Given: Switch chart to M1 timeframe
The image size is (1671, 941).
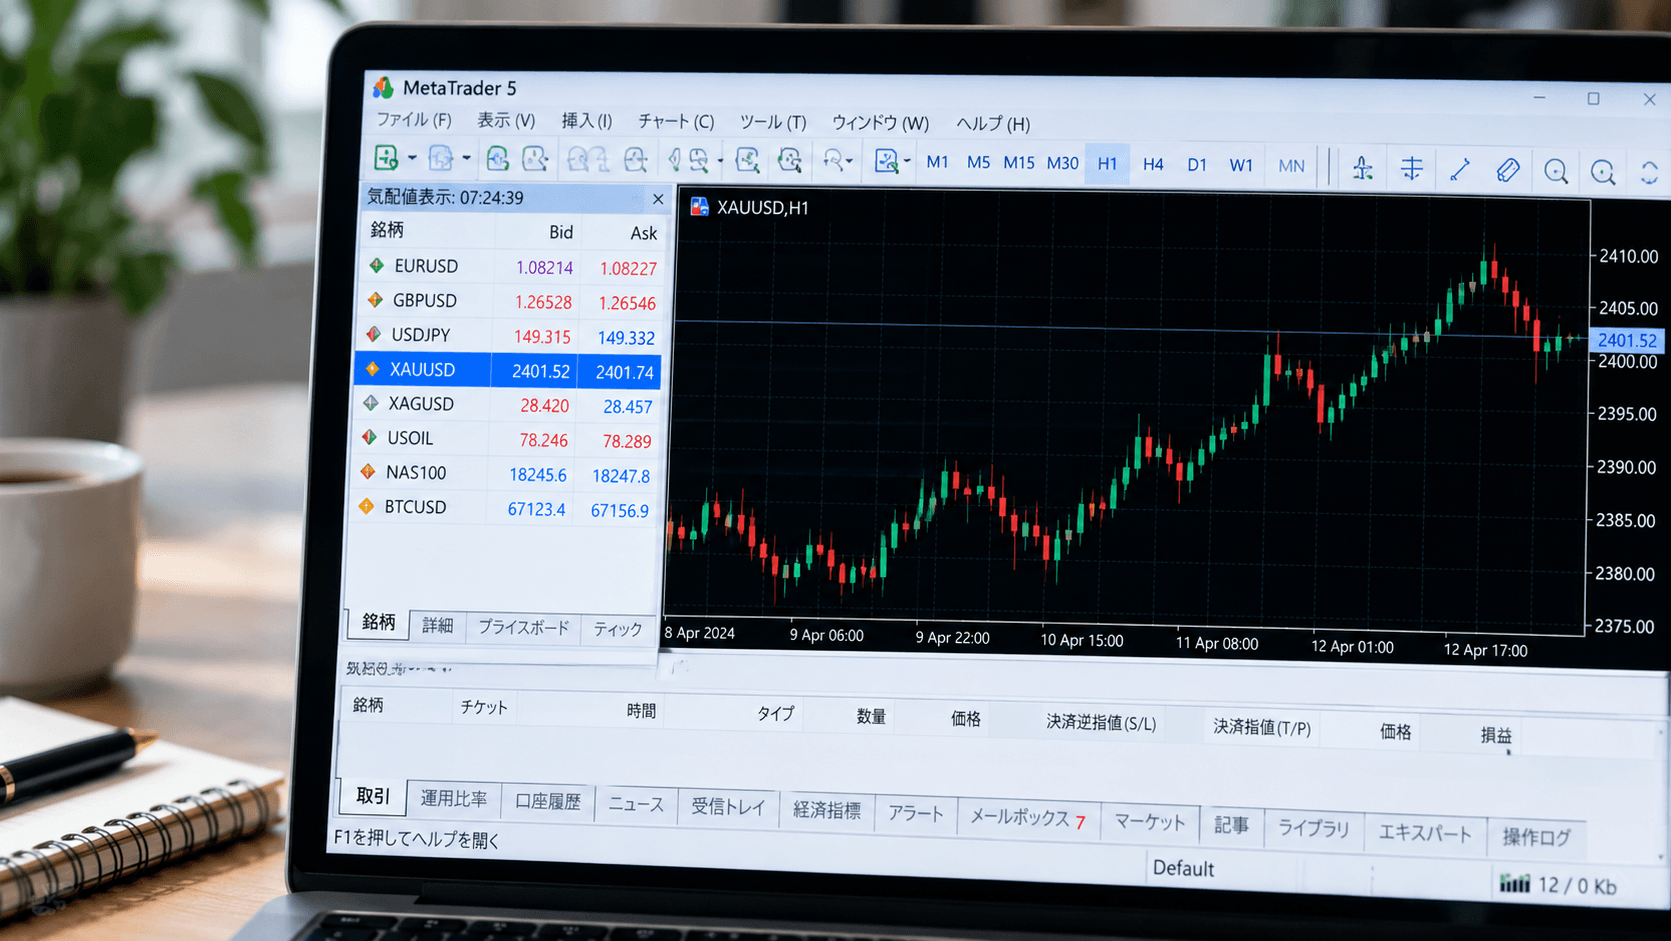Looking at the screenshot, I should click(937, 162).
